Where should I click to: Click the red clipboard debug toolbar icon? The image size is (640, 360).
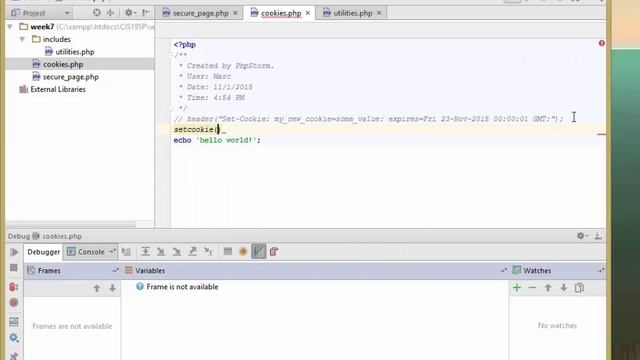274,252
